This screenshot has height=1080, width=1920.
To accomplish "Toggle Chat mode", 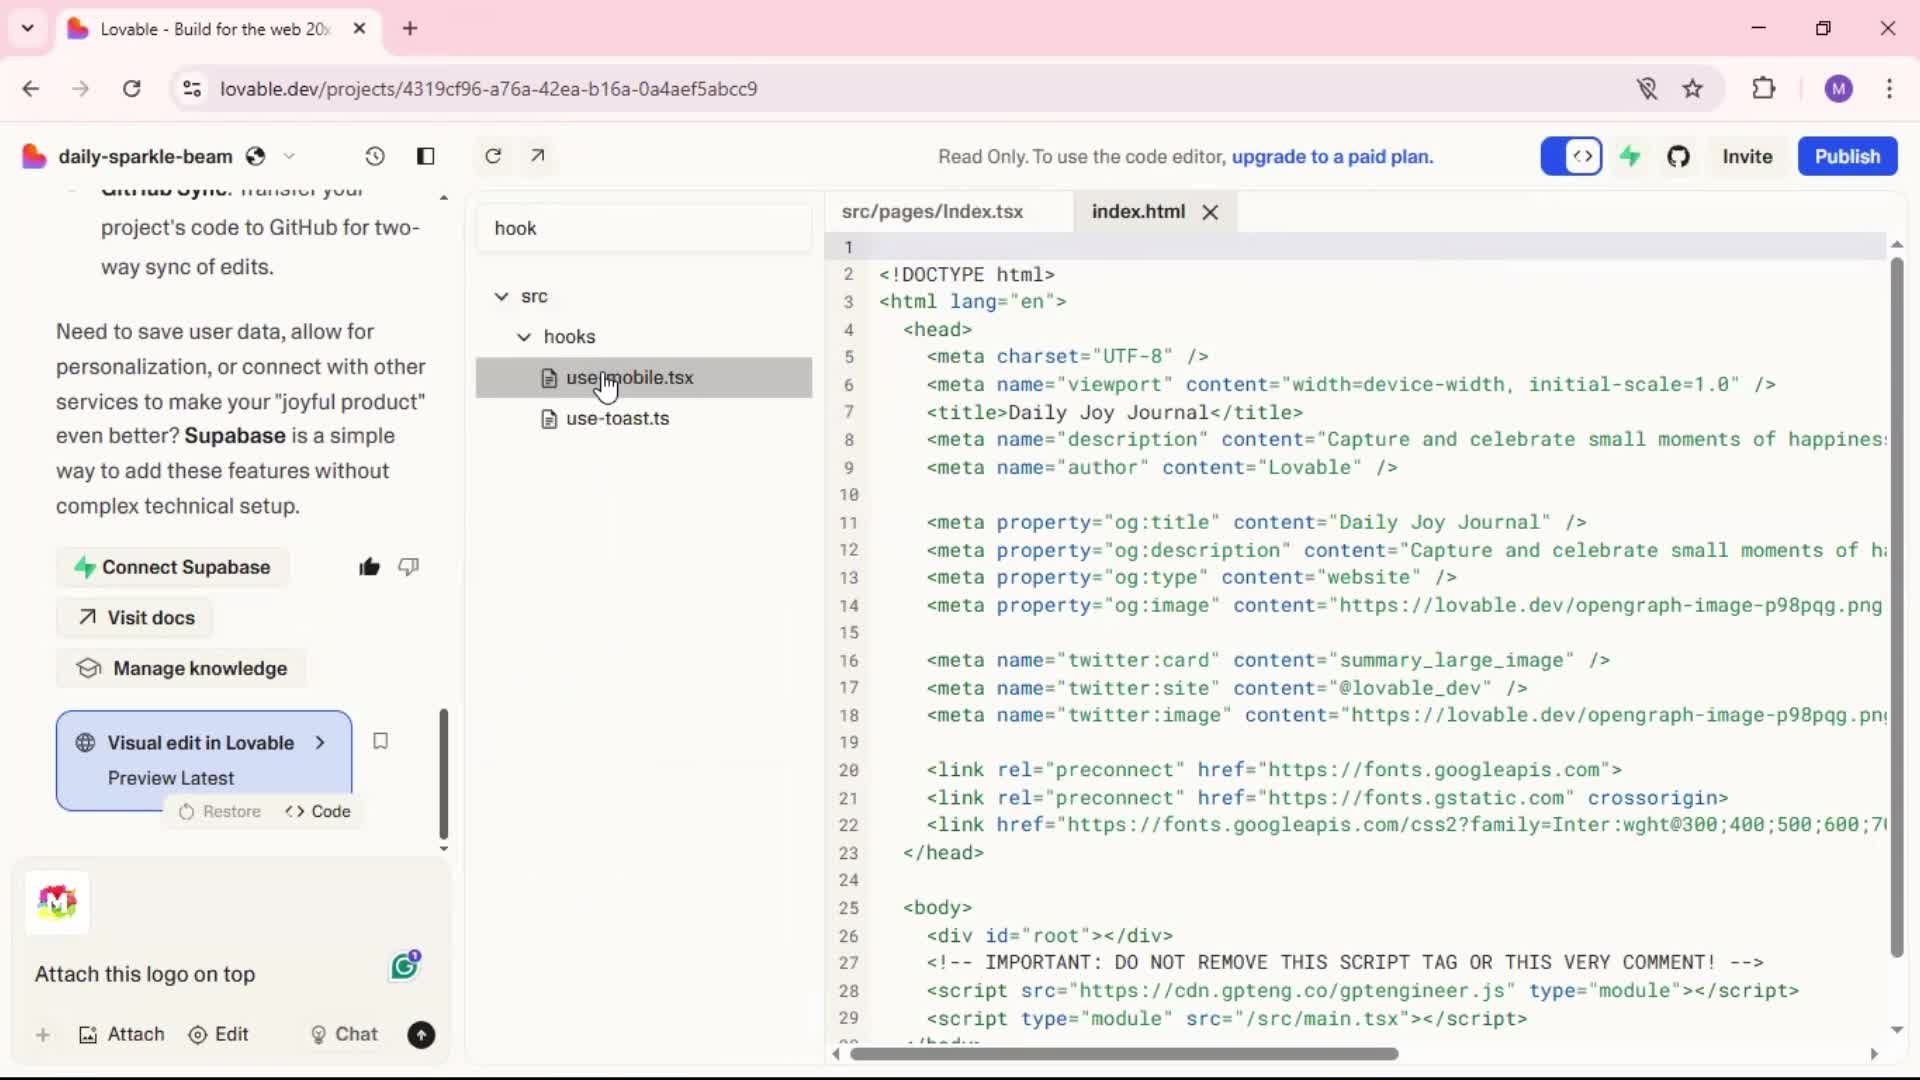I will coord(344,1035).
